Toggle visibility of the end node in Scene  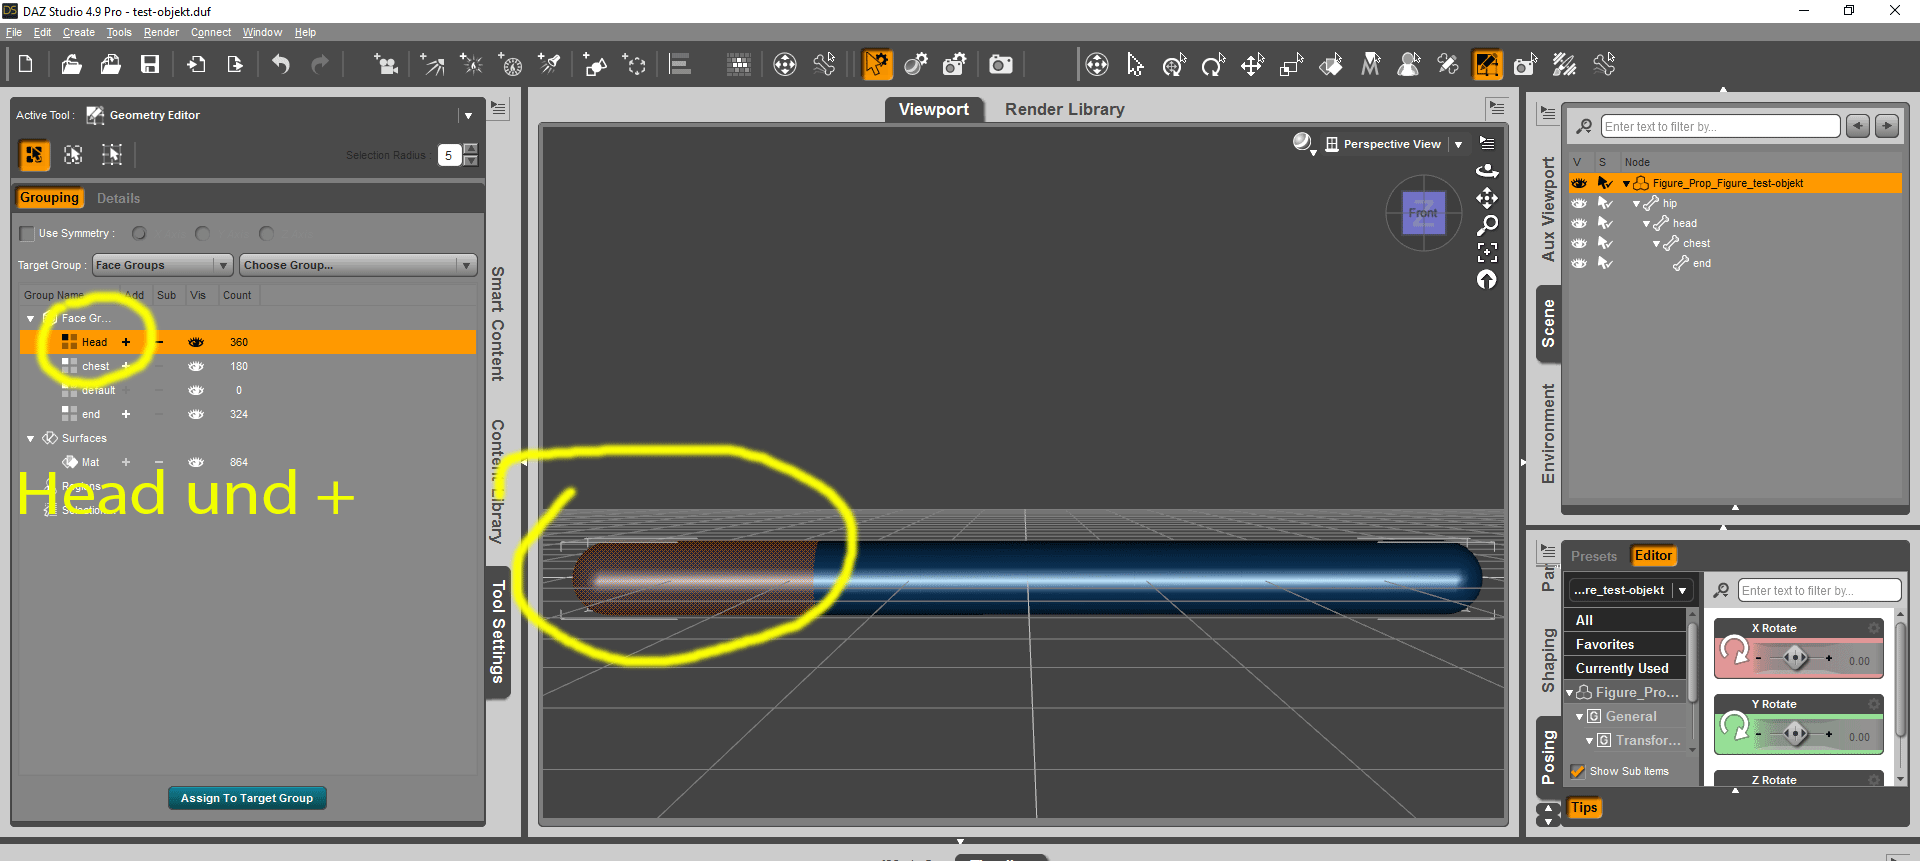pyautogui.click(x=1579, y=264)
